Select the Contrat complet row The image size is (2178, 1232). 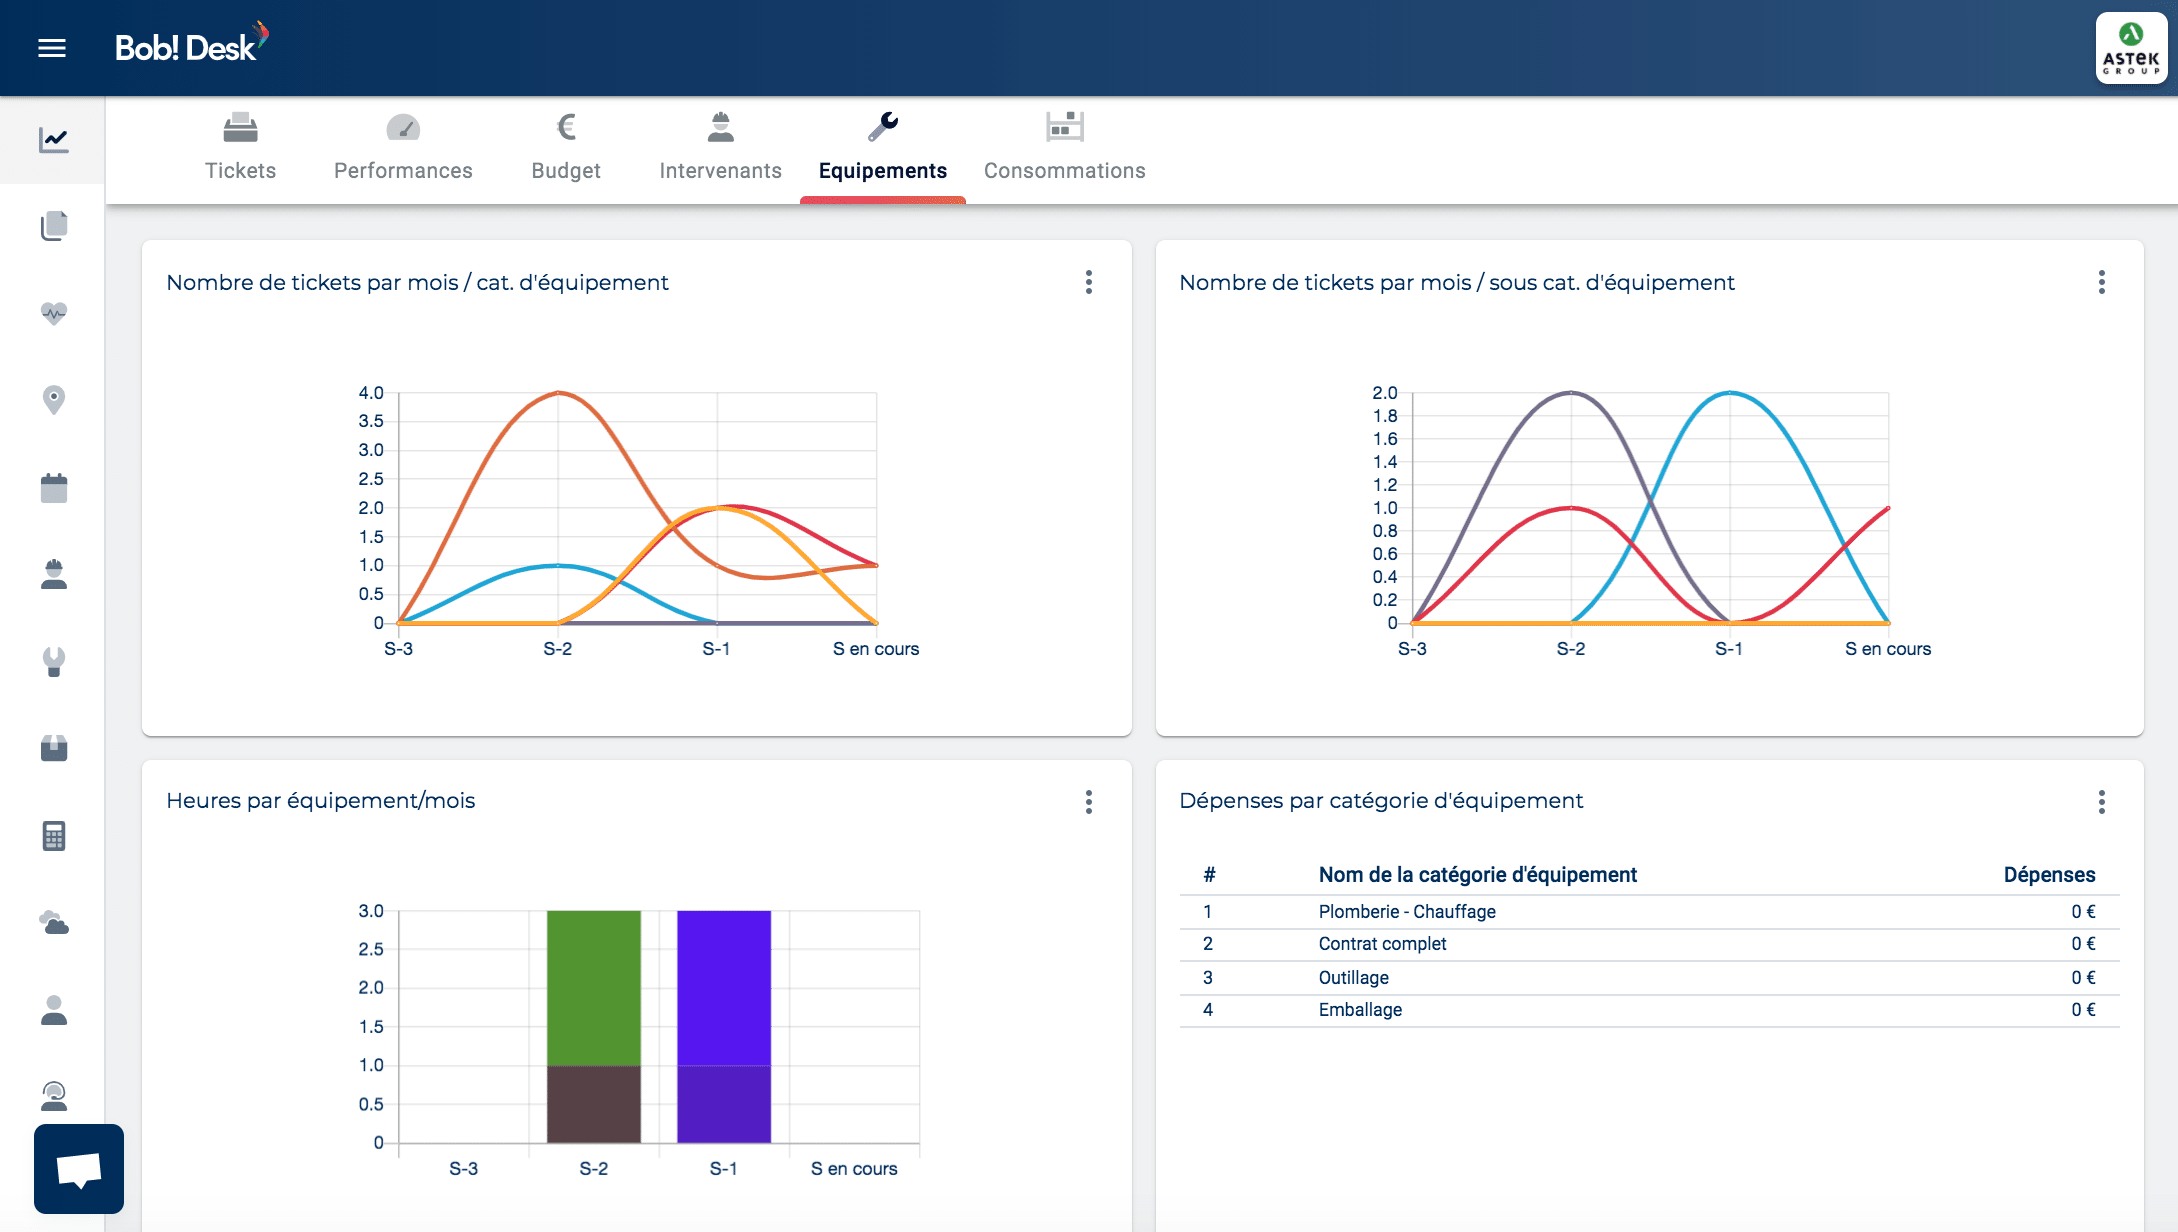click(1649, 945)
